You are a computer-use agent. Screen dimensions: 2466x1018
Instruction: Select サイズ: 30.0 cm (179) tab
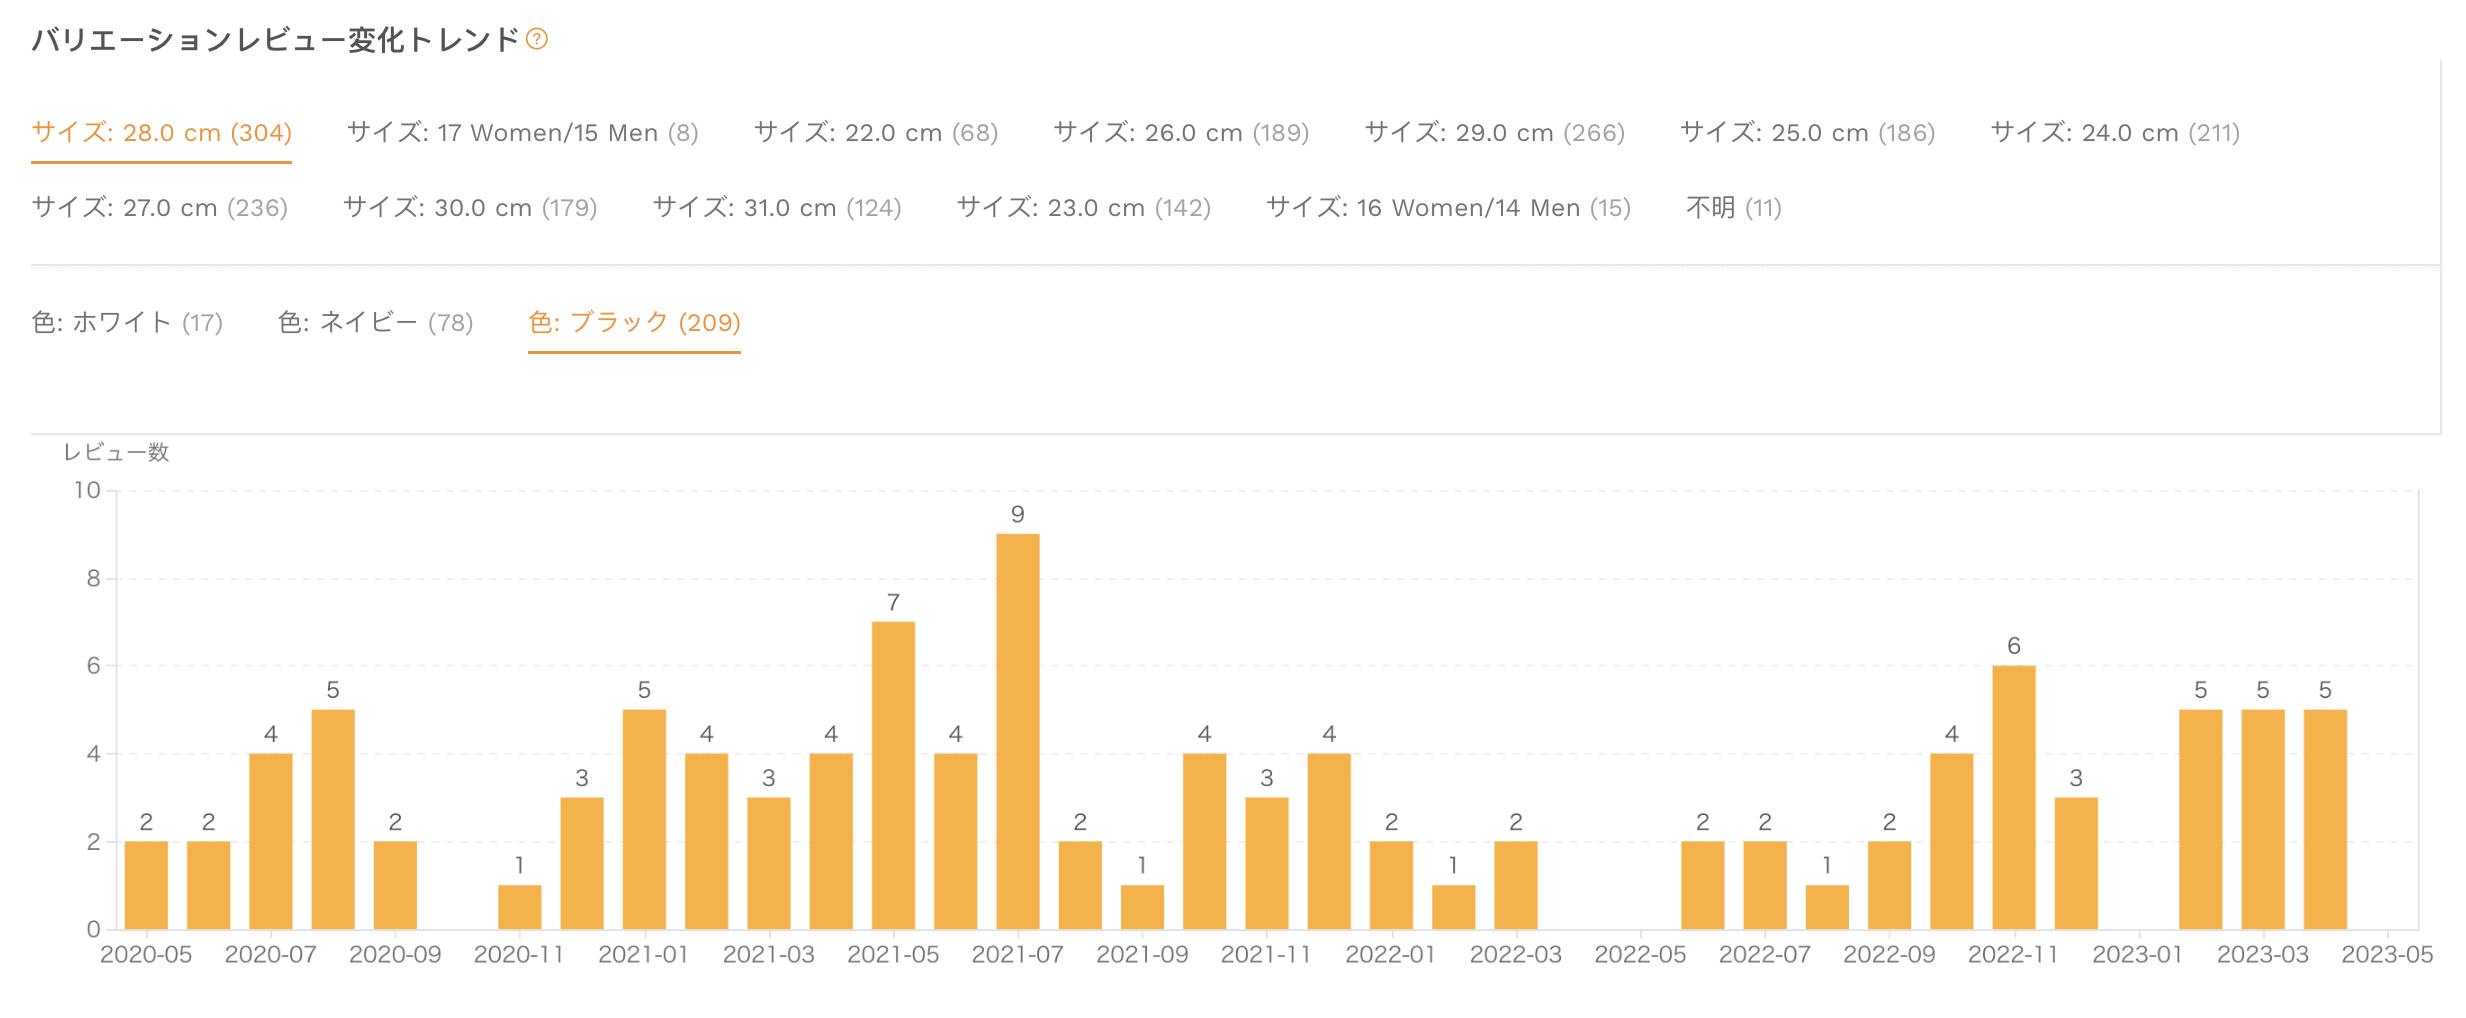coord(470,208)
